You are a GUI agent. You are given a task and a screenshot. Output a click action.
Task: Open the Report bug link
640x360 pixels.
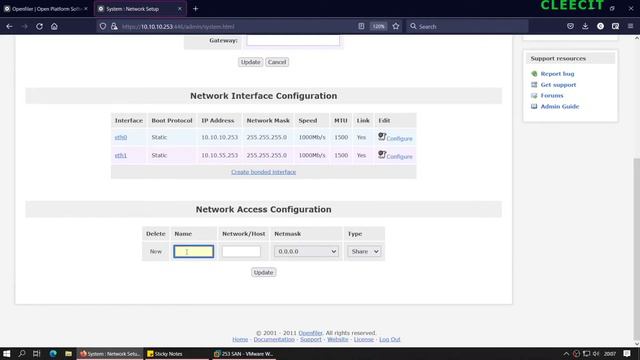[557, 74]
